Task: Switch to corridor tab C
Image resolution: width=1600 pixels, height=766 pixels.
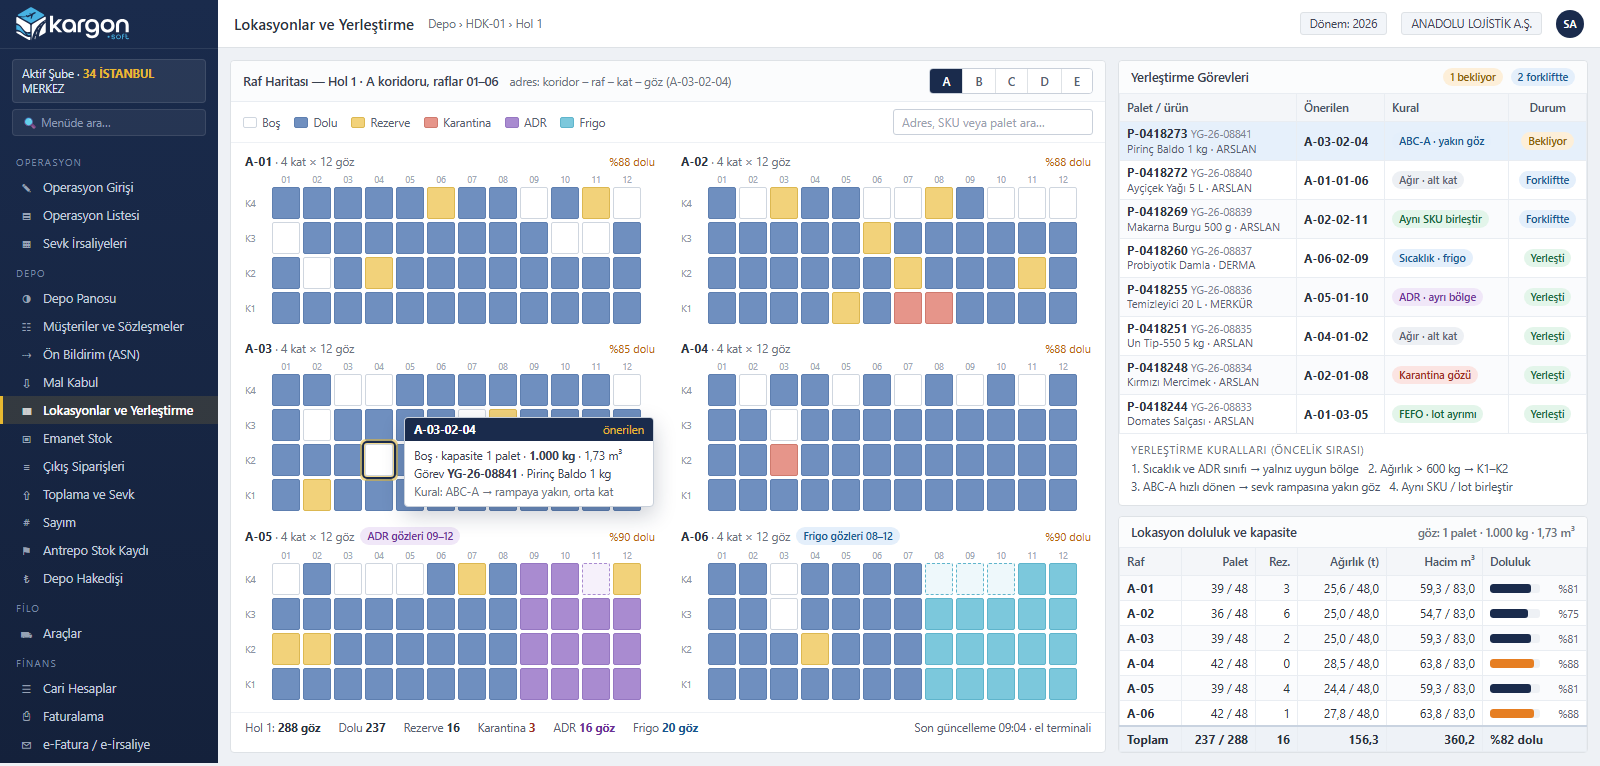Action: pos(1011,82)
